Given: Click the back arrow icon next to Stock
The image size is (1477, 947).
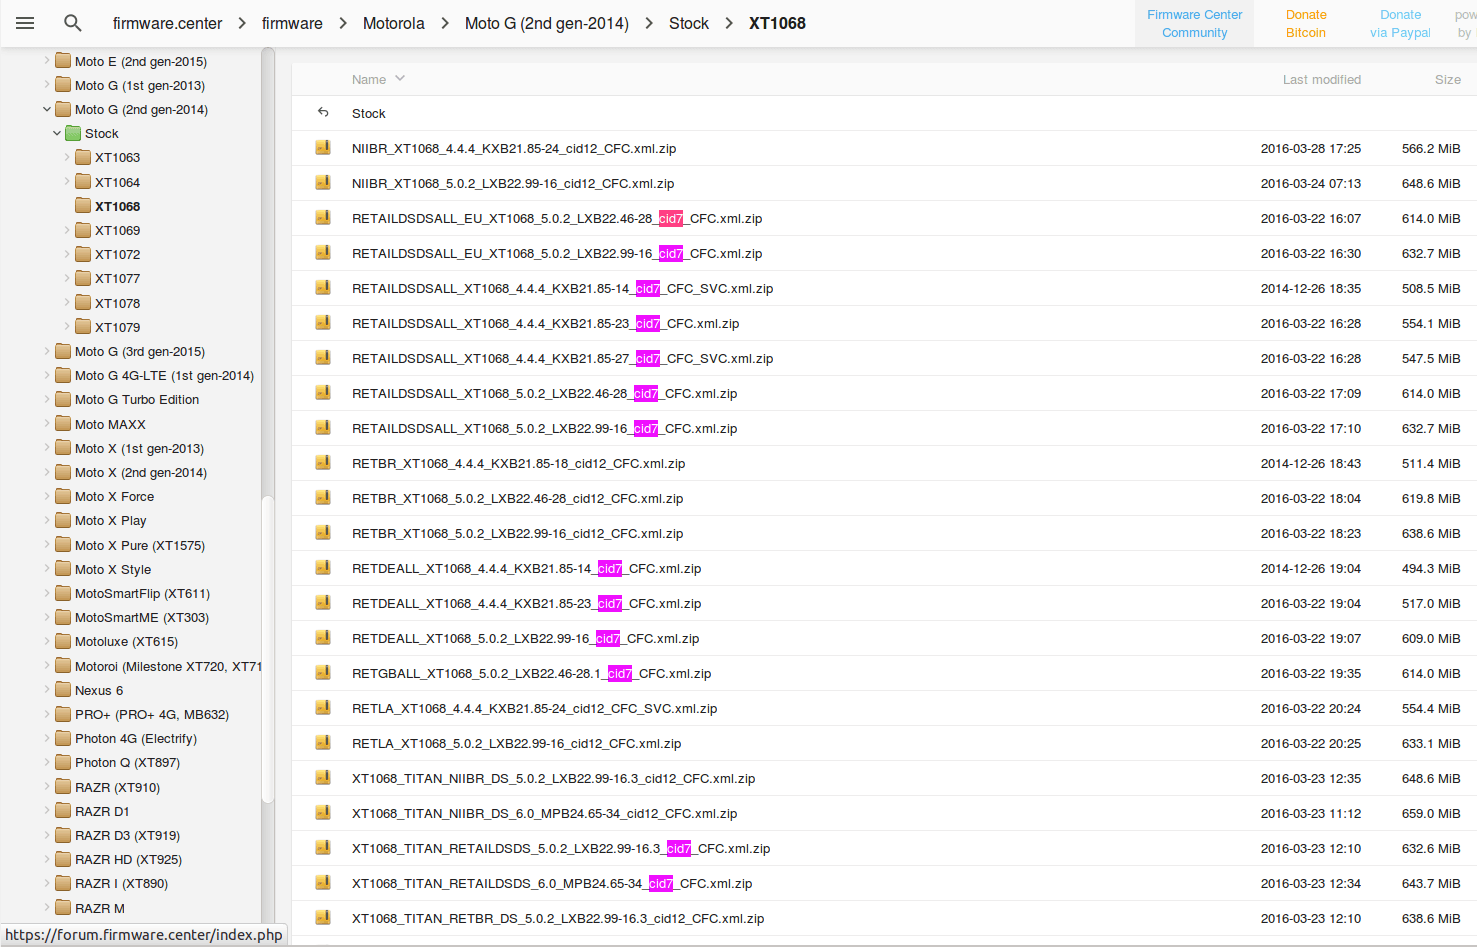Looking at the screenshot, I should 323,113.
